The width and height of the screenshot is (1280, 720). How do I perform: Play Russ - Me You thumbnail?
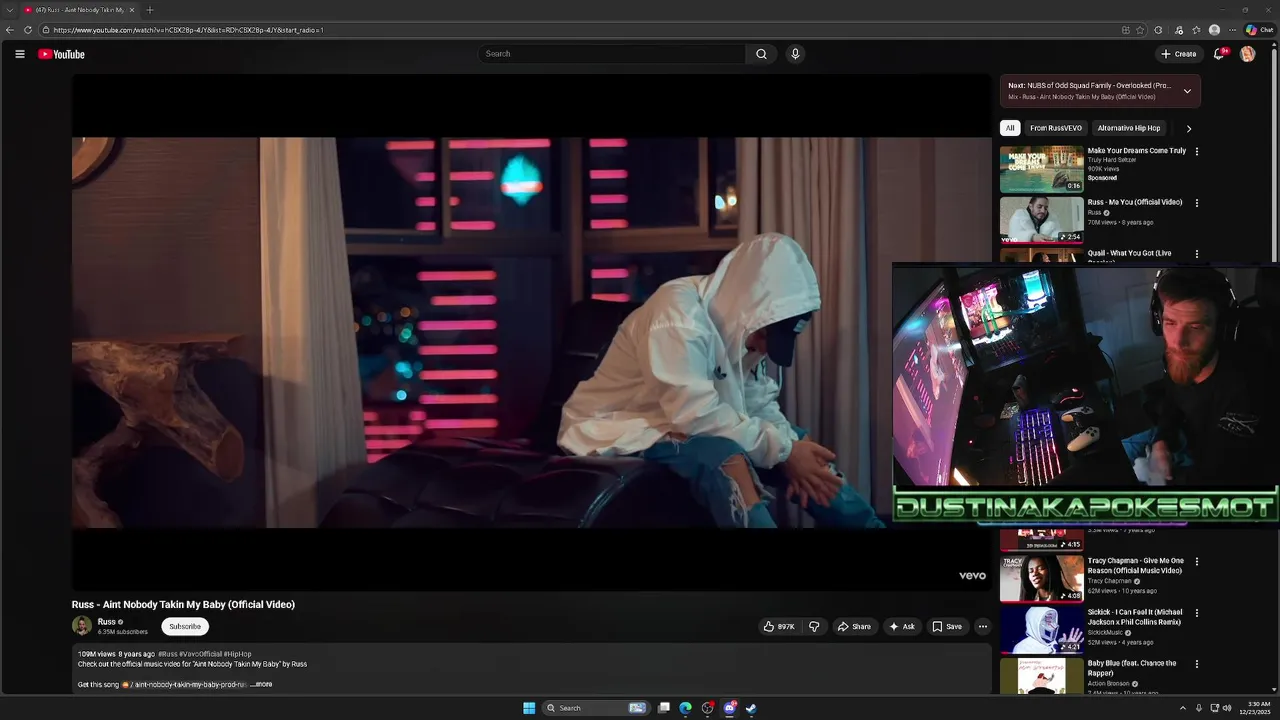tap(1042, 220)
